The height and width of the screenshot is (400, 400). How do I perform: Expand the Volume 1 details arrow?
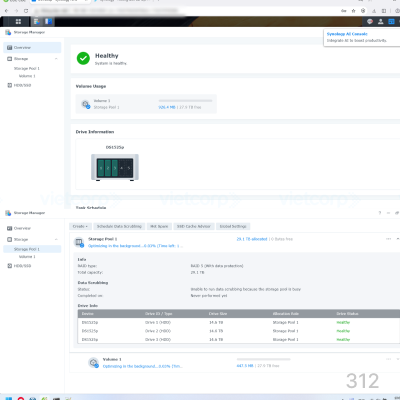(x=398, y=359)
